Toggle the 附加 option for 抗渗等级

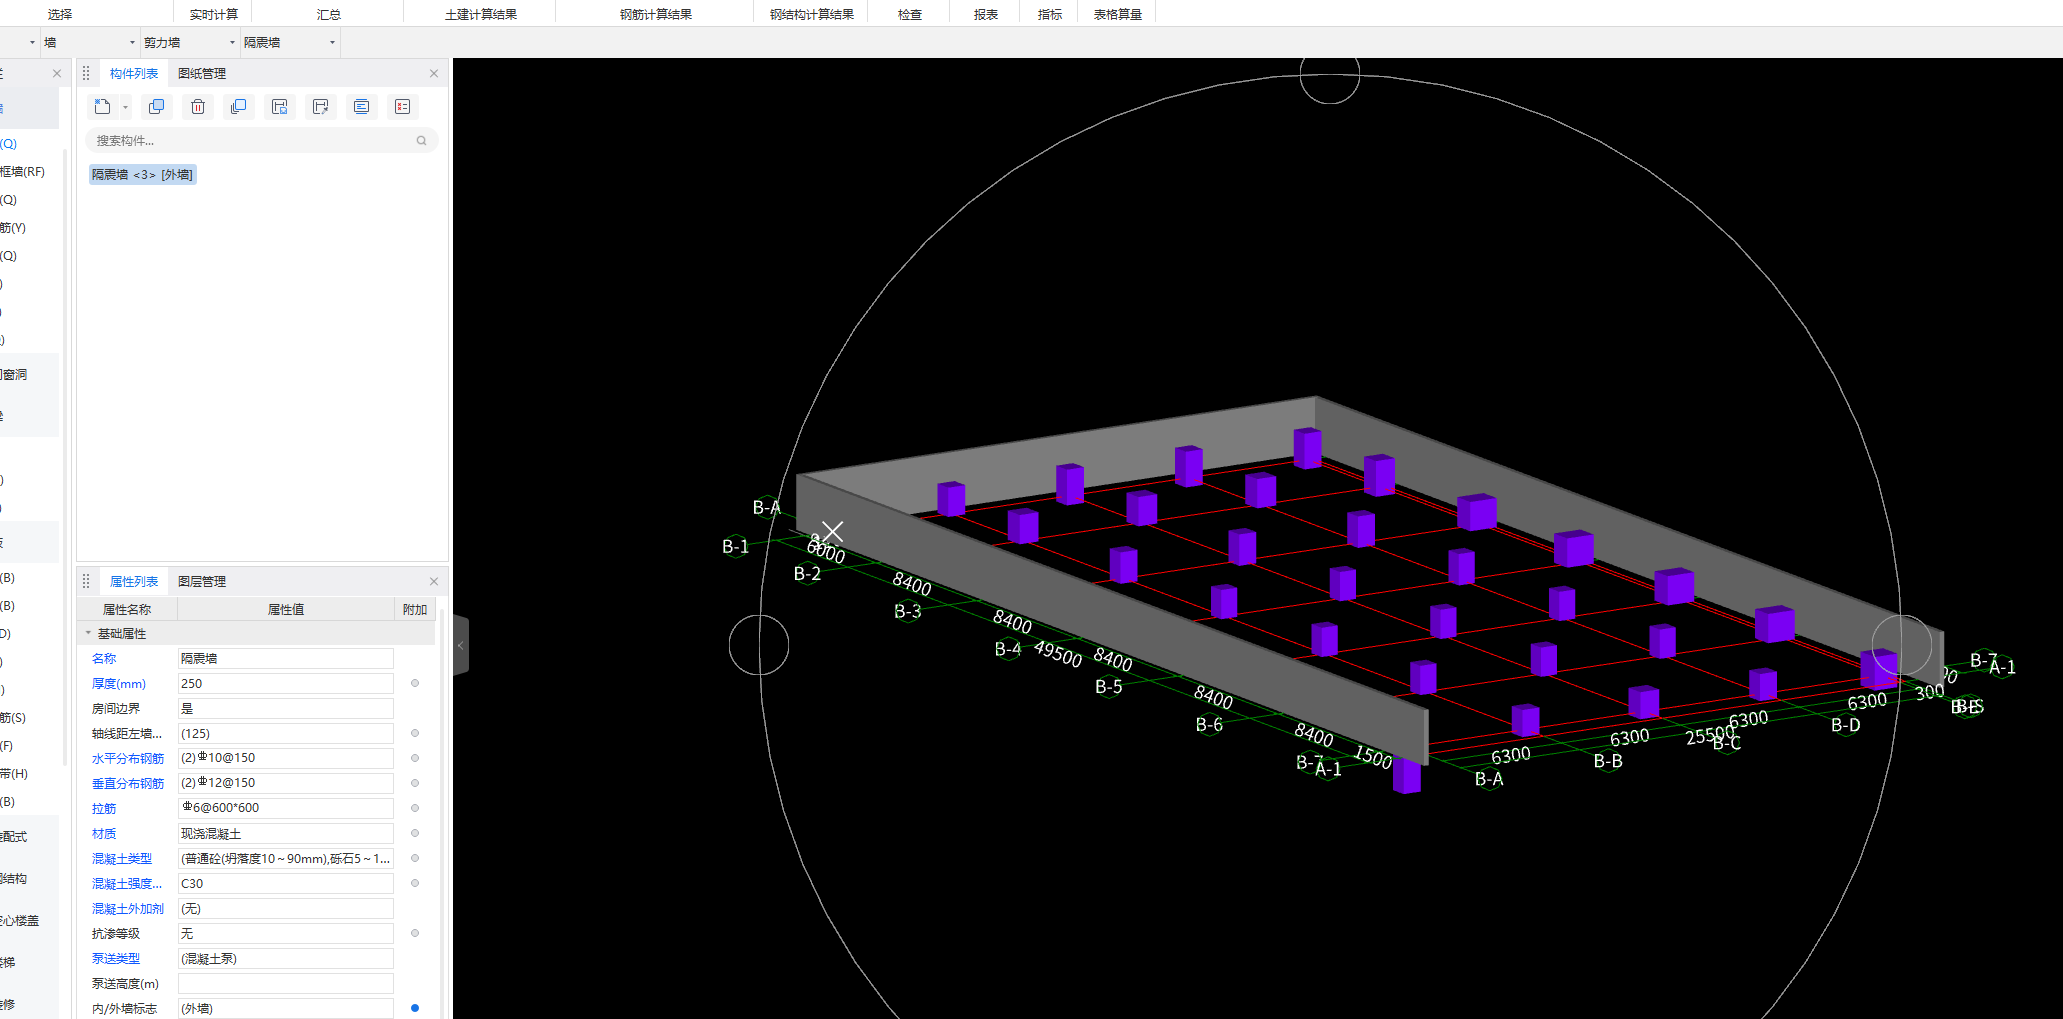point(415,933)
